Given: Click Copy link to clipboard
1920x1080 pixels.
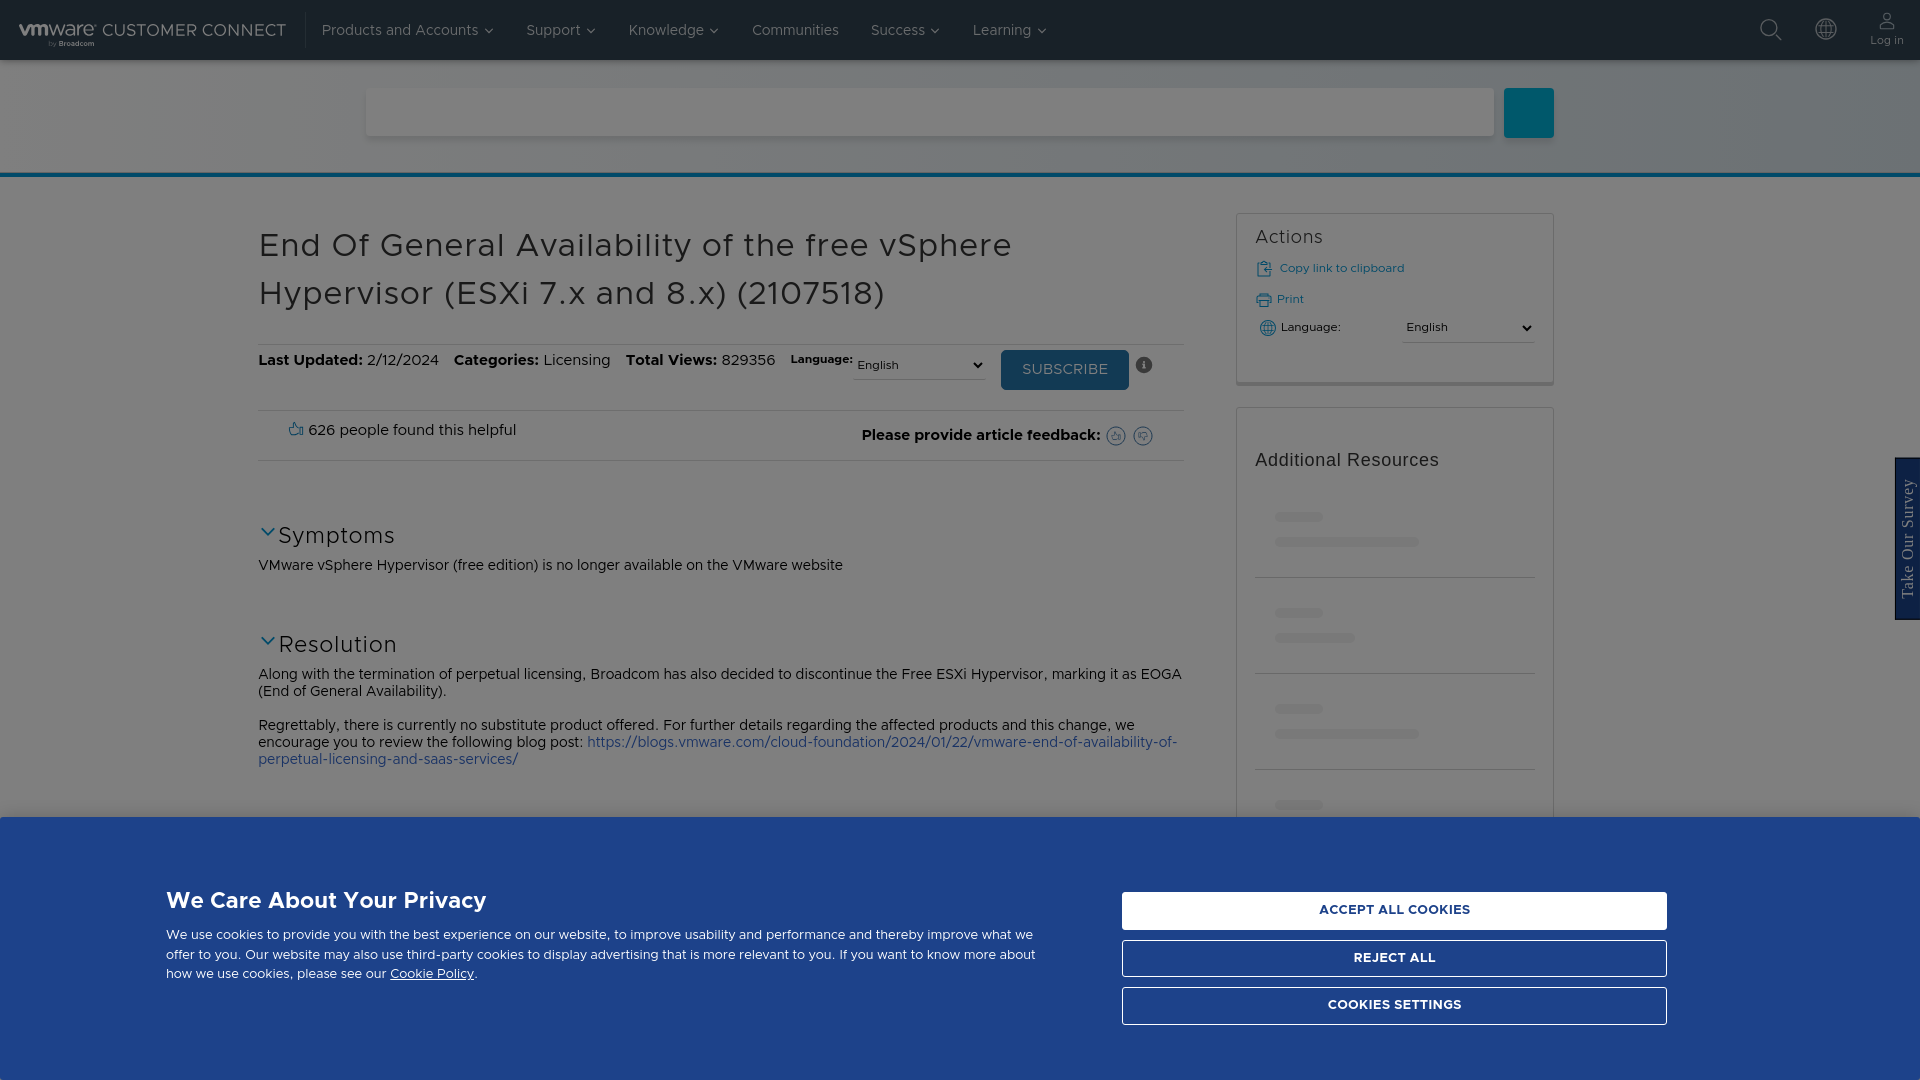Looking at the screenshot, I should (x=1342, y=269).
